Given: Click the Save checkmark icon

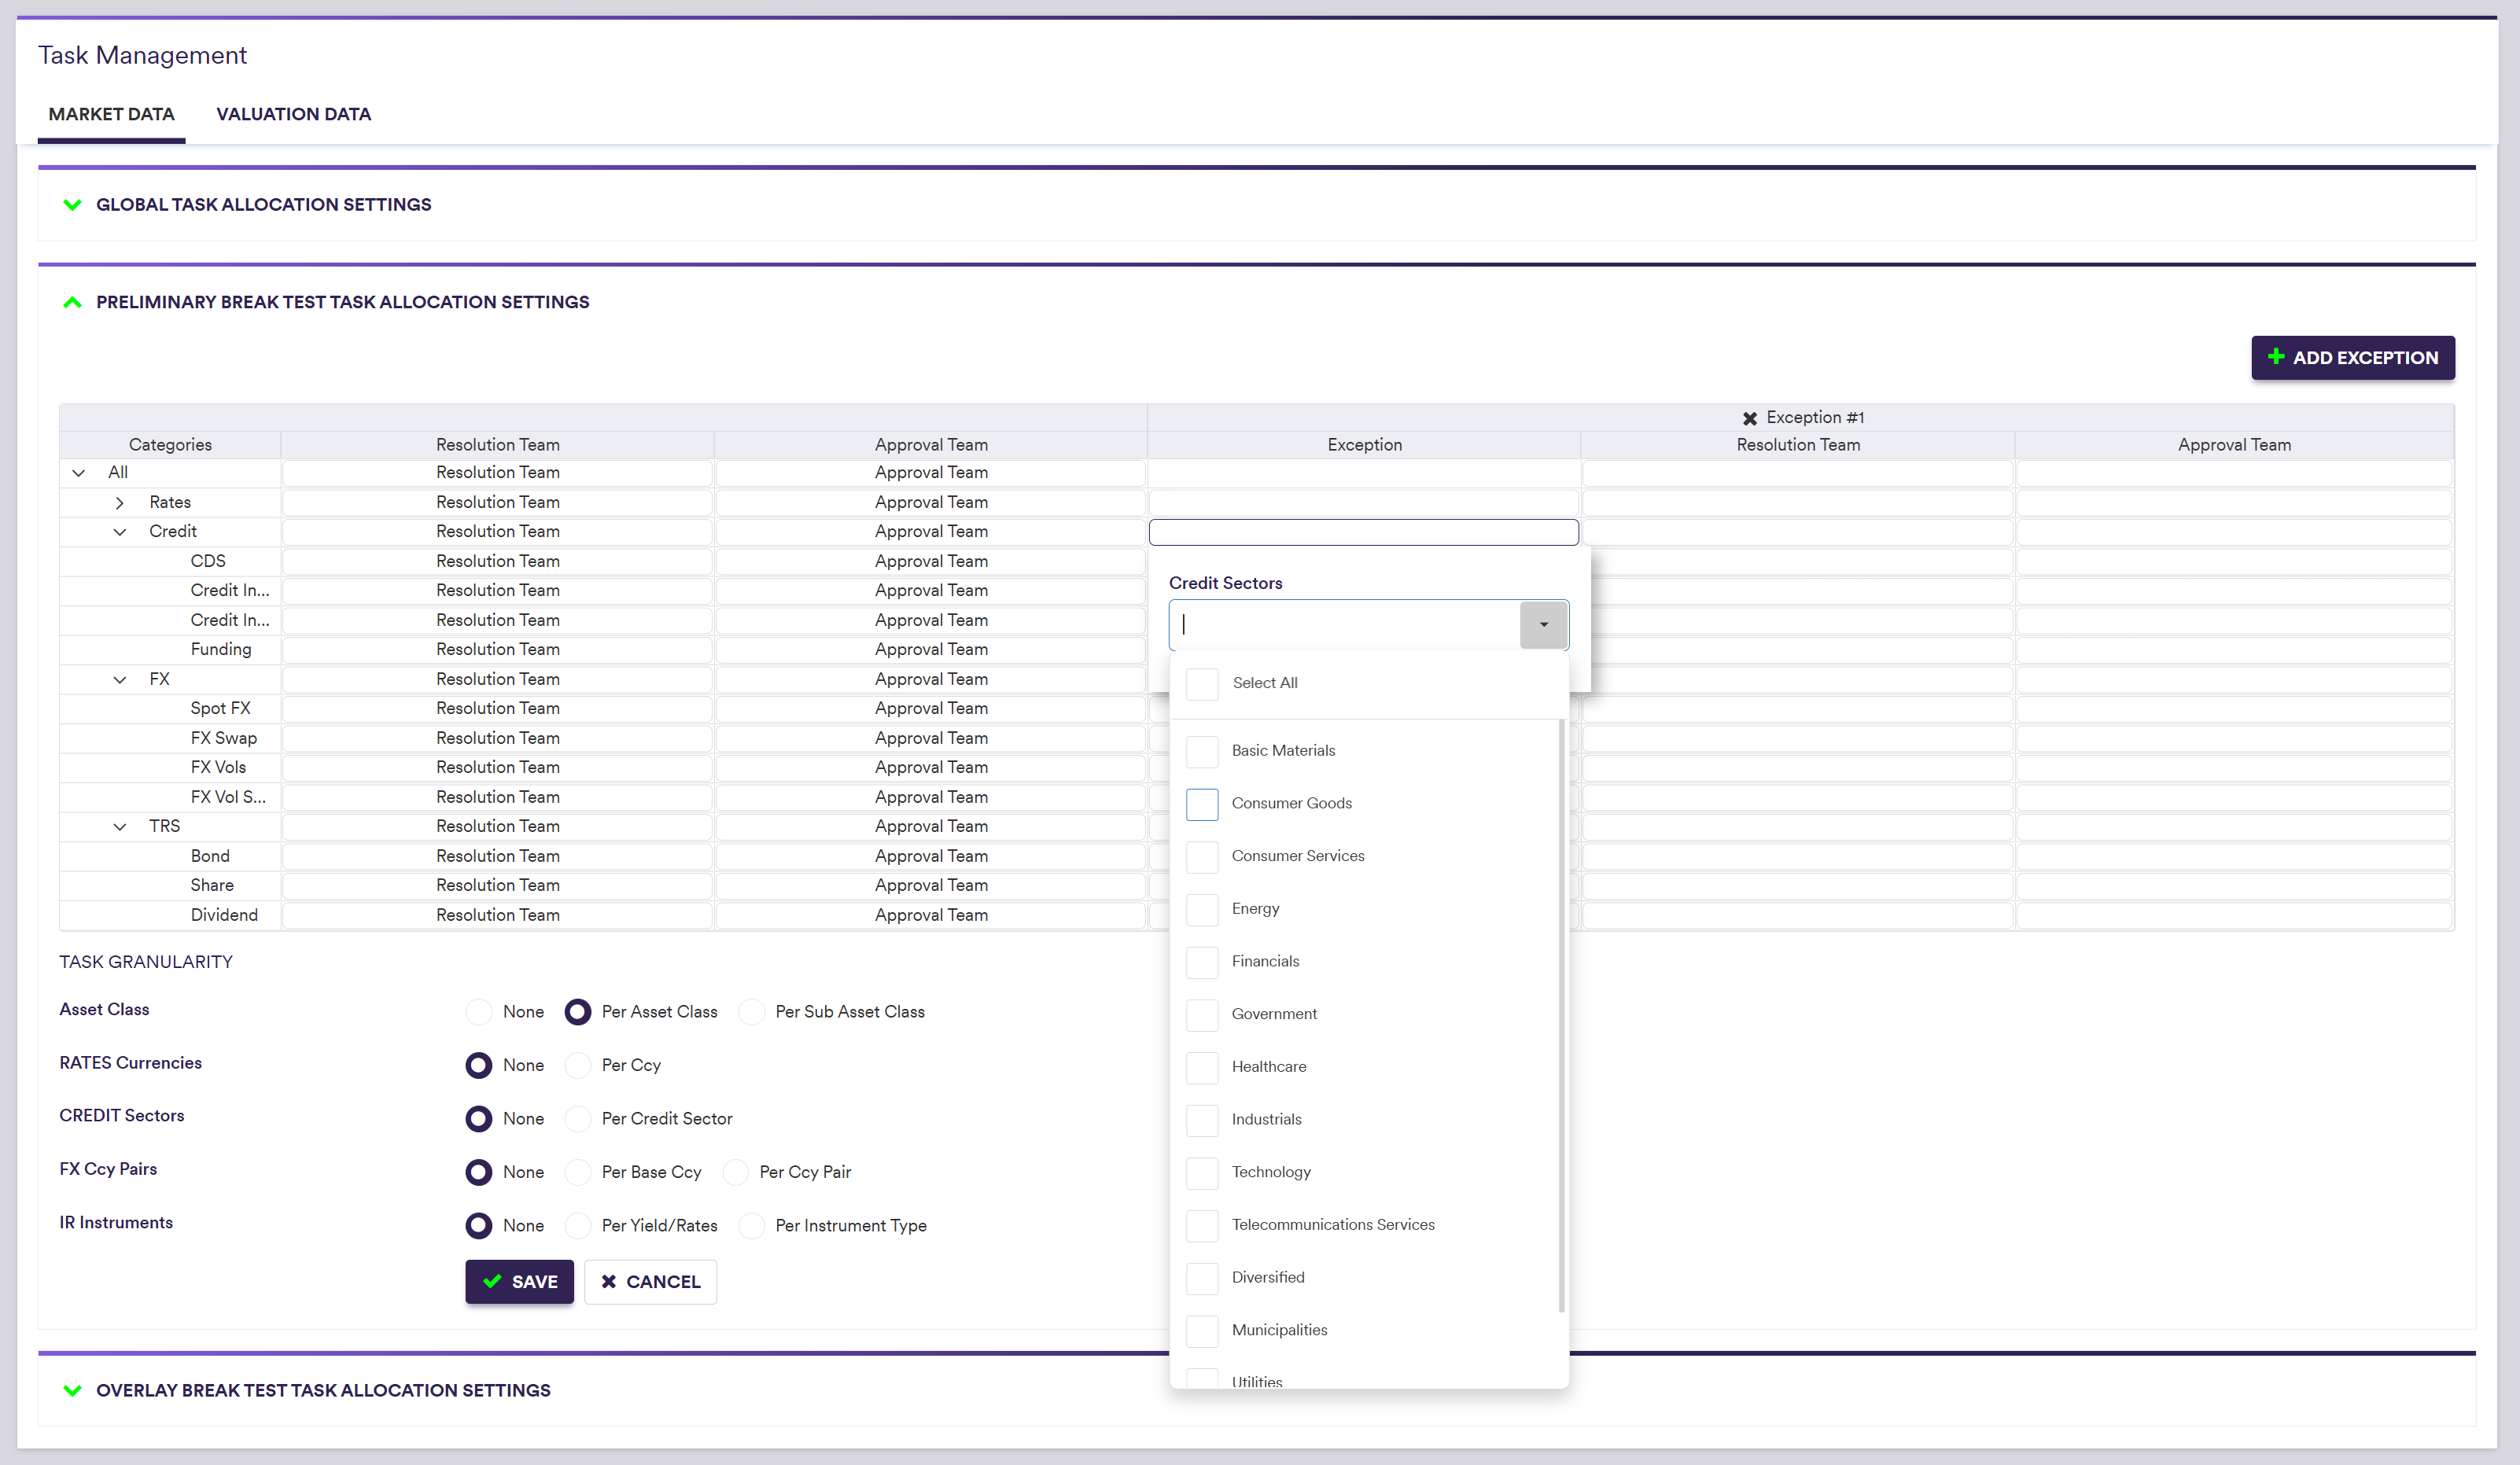Looking at the screenshot, I should (492, 1281).
